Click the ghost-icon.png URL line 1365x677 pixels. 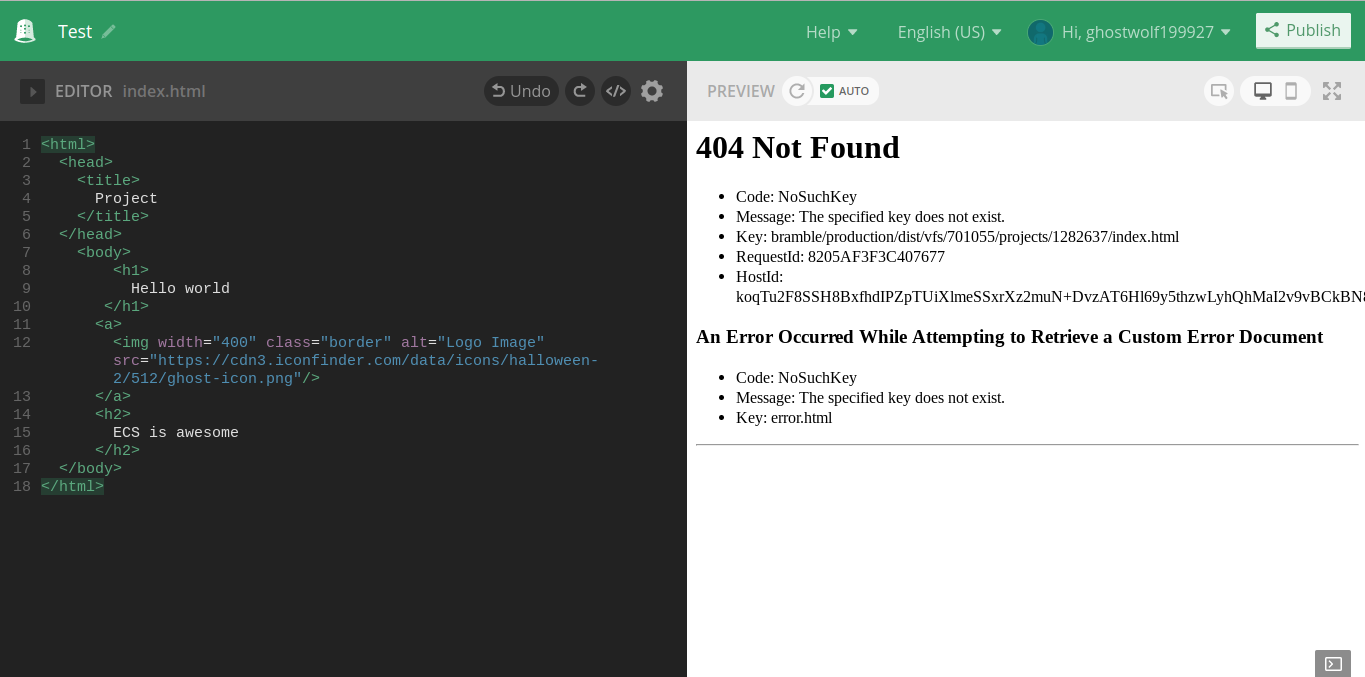click(x=216, y=379)
